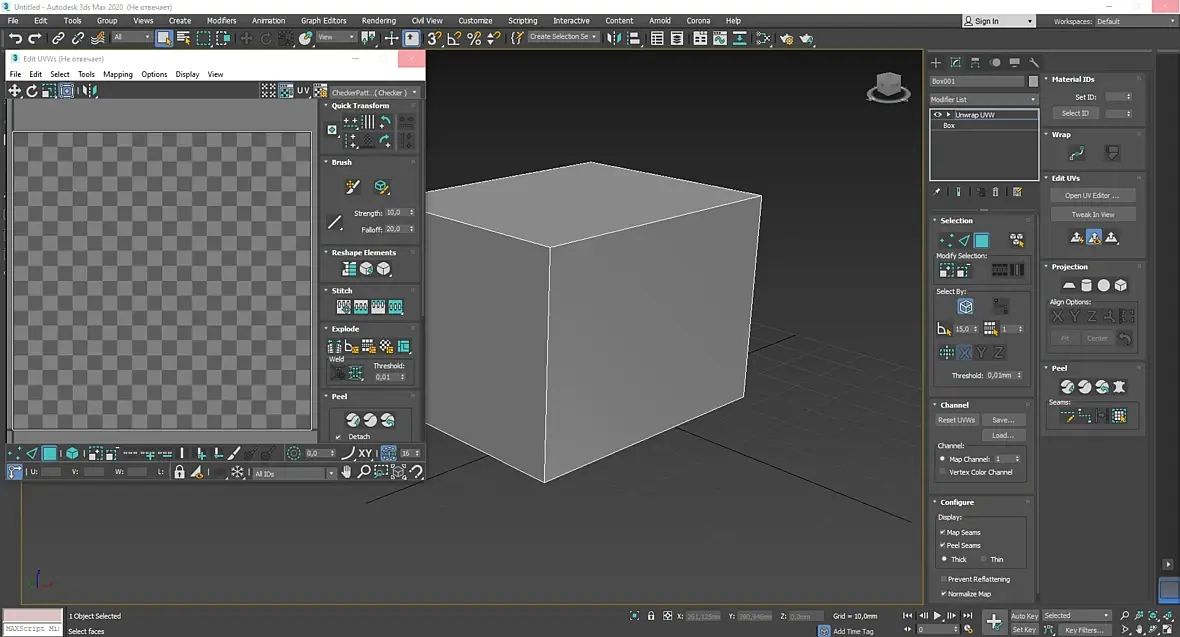Enable Prevent Reflattening checkbox
The image size is (1180, 637).
[942, 579]
